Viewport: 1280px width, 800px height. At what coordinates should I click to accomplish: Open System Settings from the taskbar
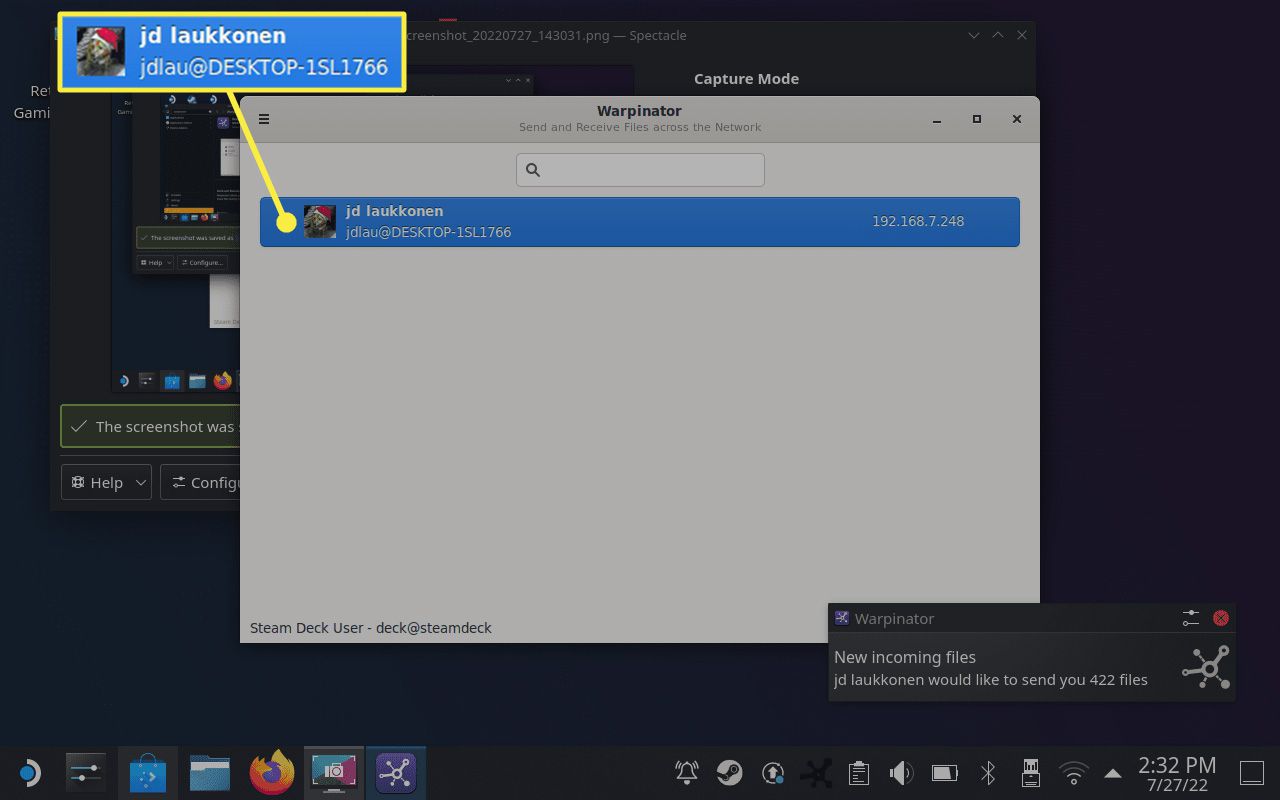pos(85,773)
